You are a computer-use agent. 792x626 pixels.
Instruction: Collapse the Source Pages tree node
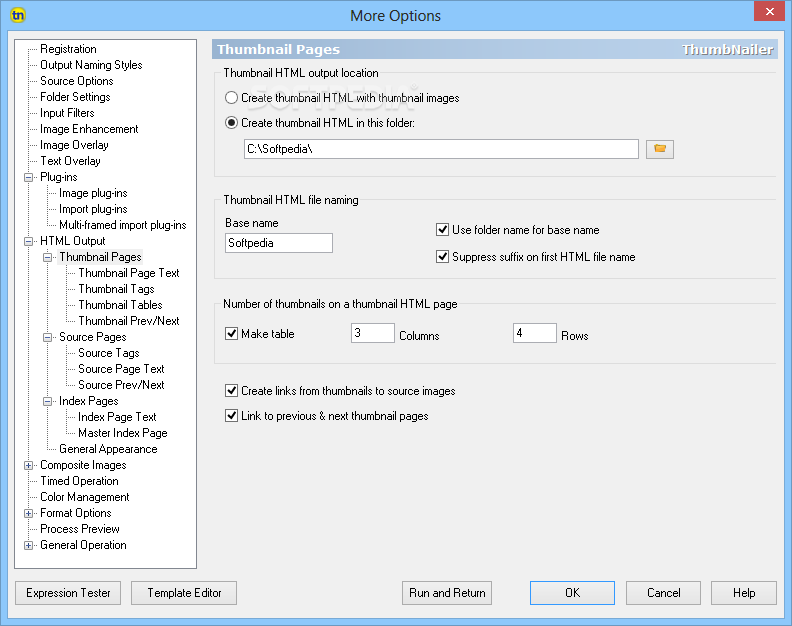click(47, 338)
